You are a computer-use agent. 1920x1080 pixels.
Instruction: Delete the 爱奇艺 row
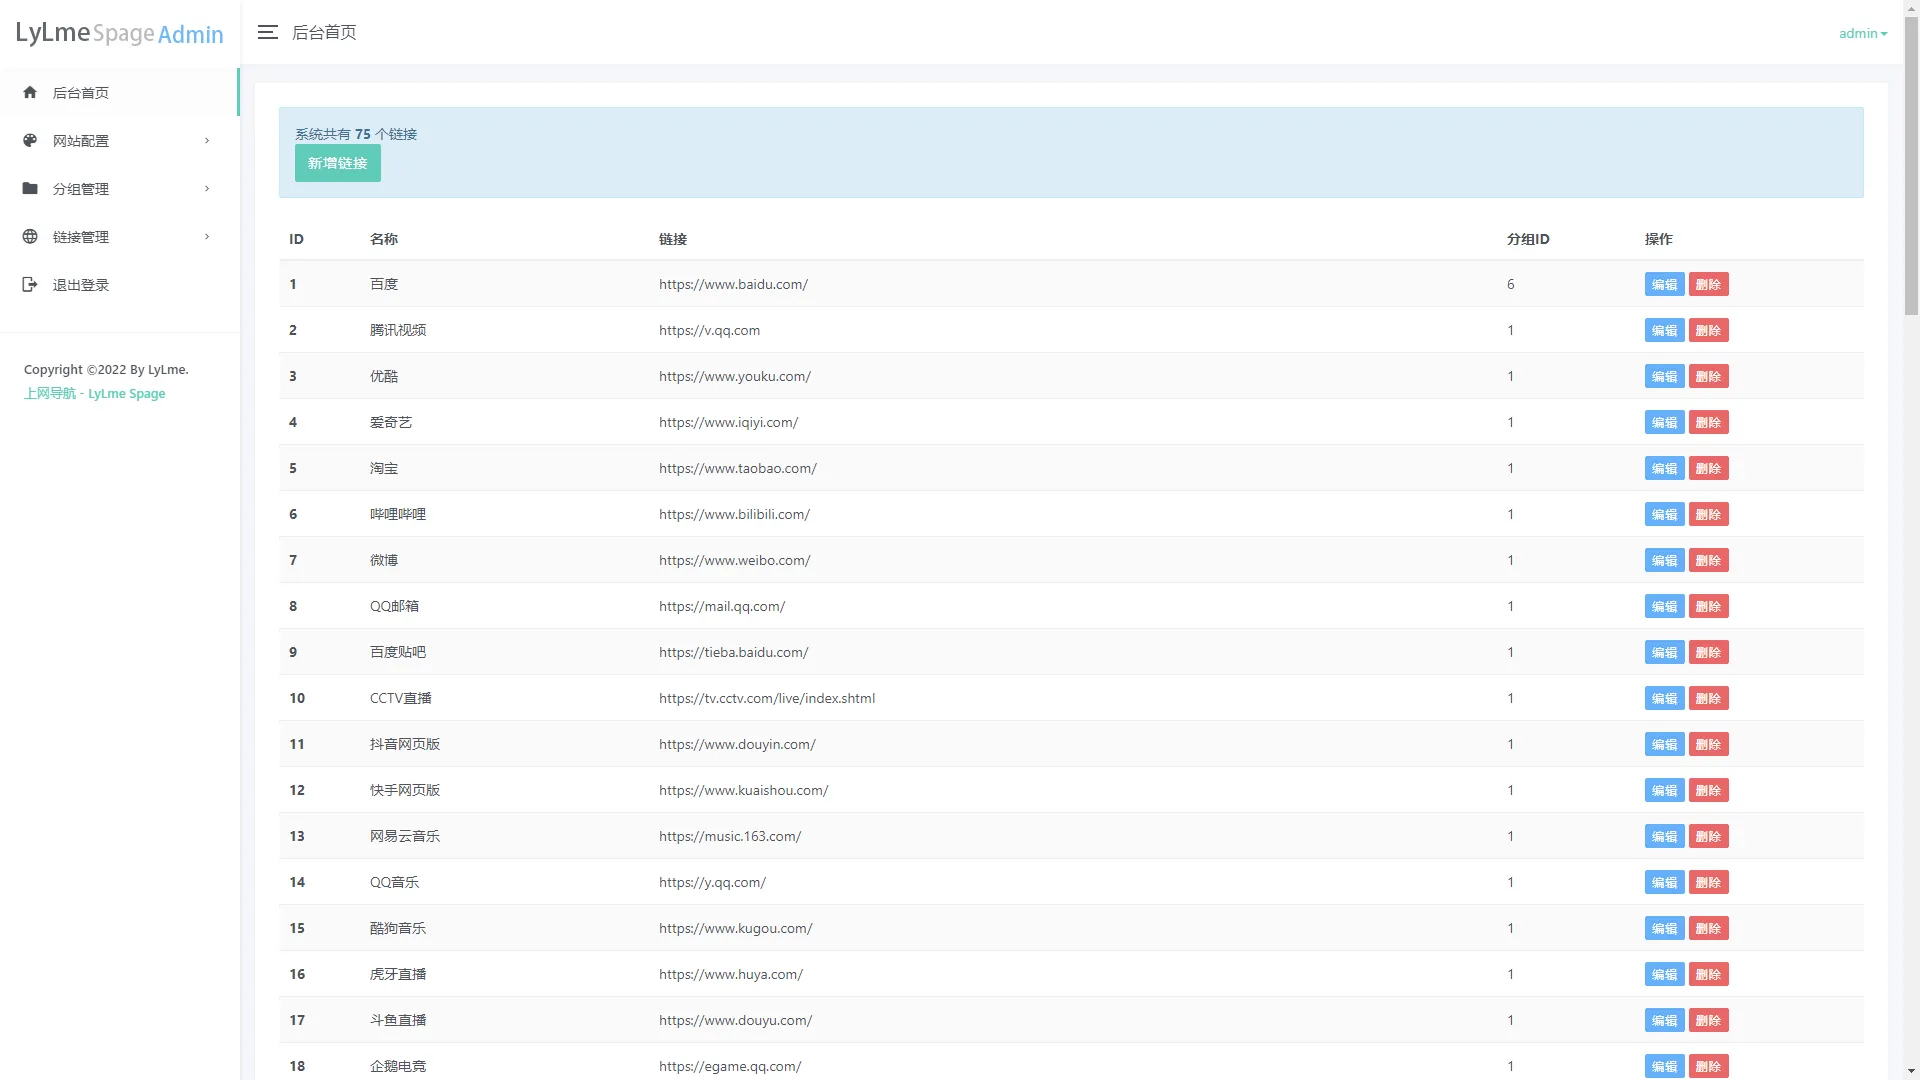[1708, 422]
